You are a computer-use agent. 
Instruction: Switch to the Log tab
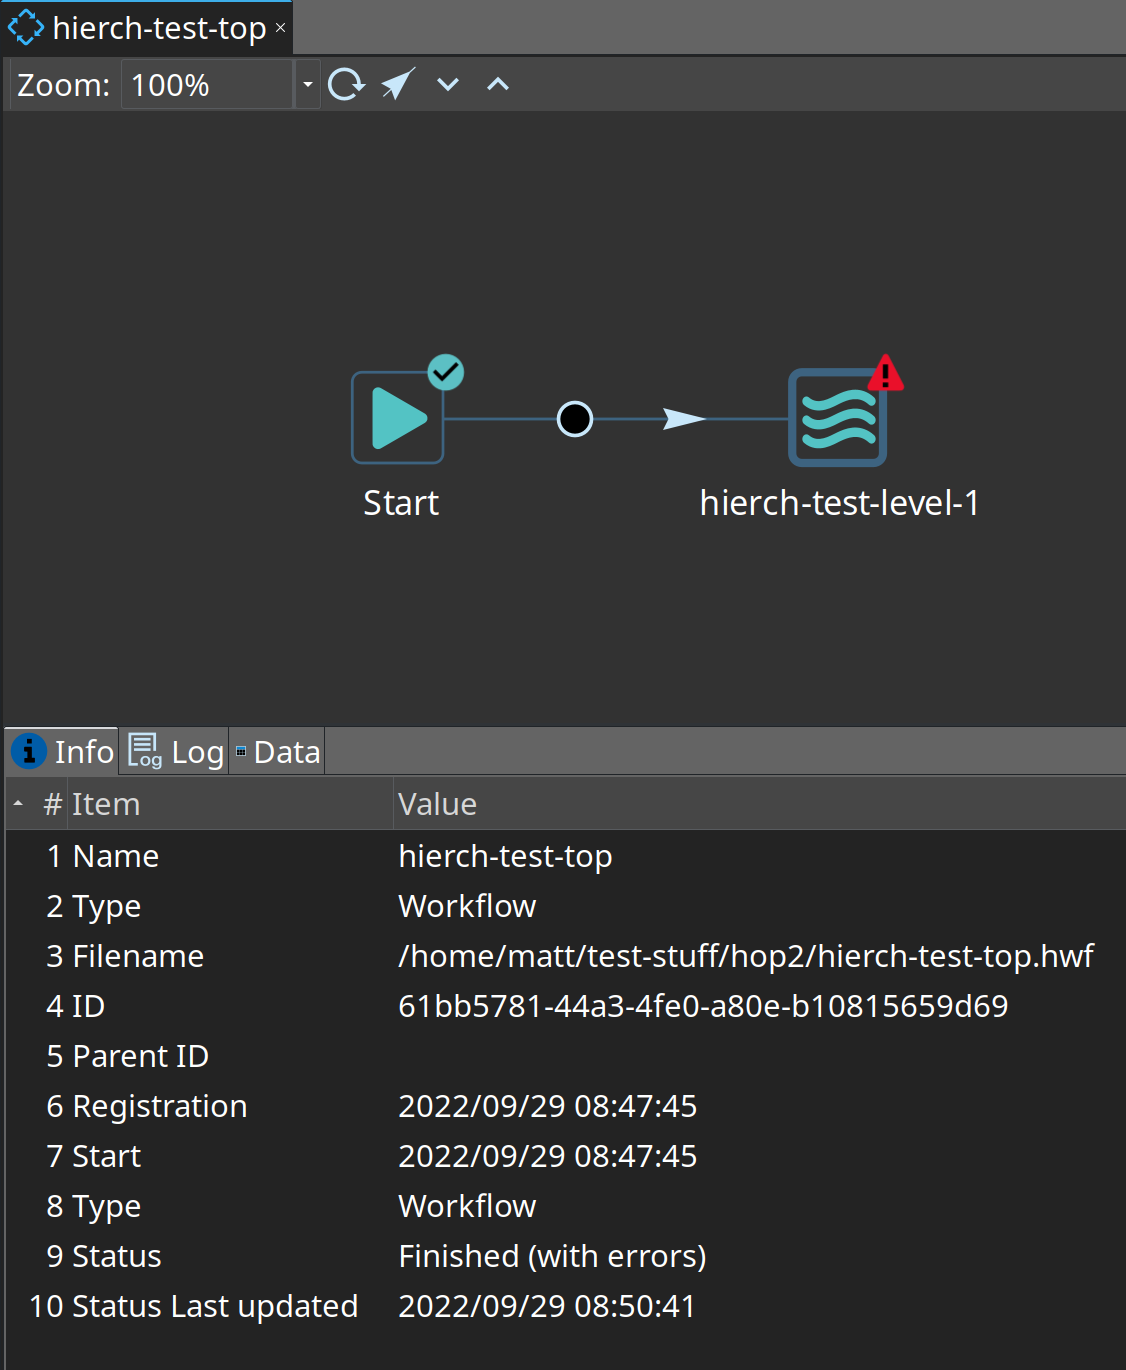tap(176, 752)
